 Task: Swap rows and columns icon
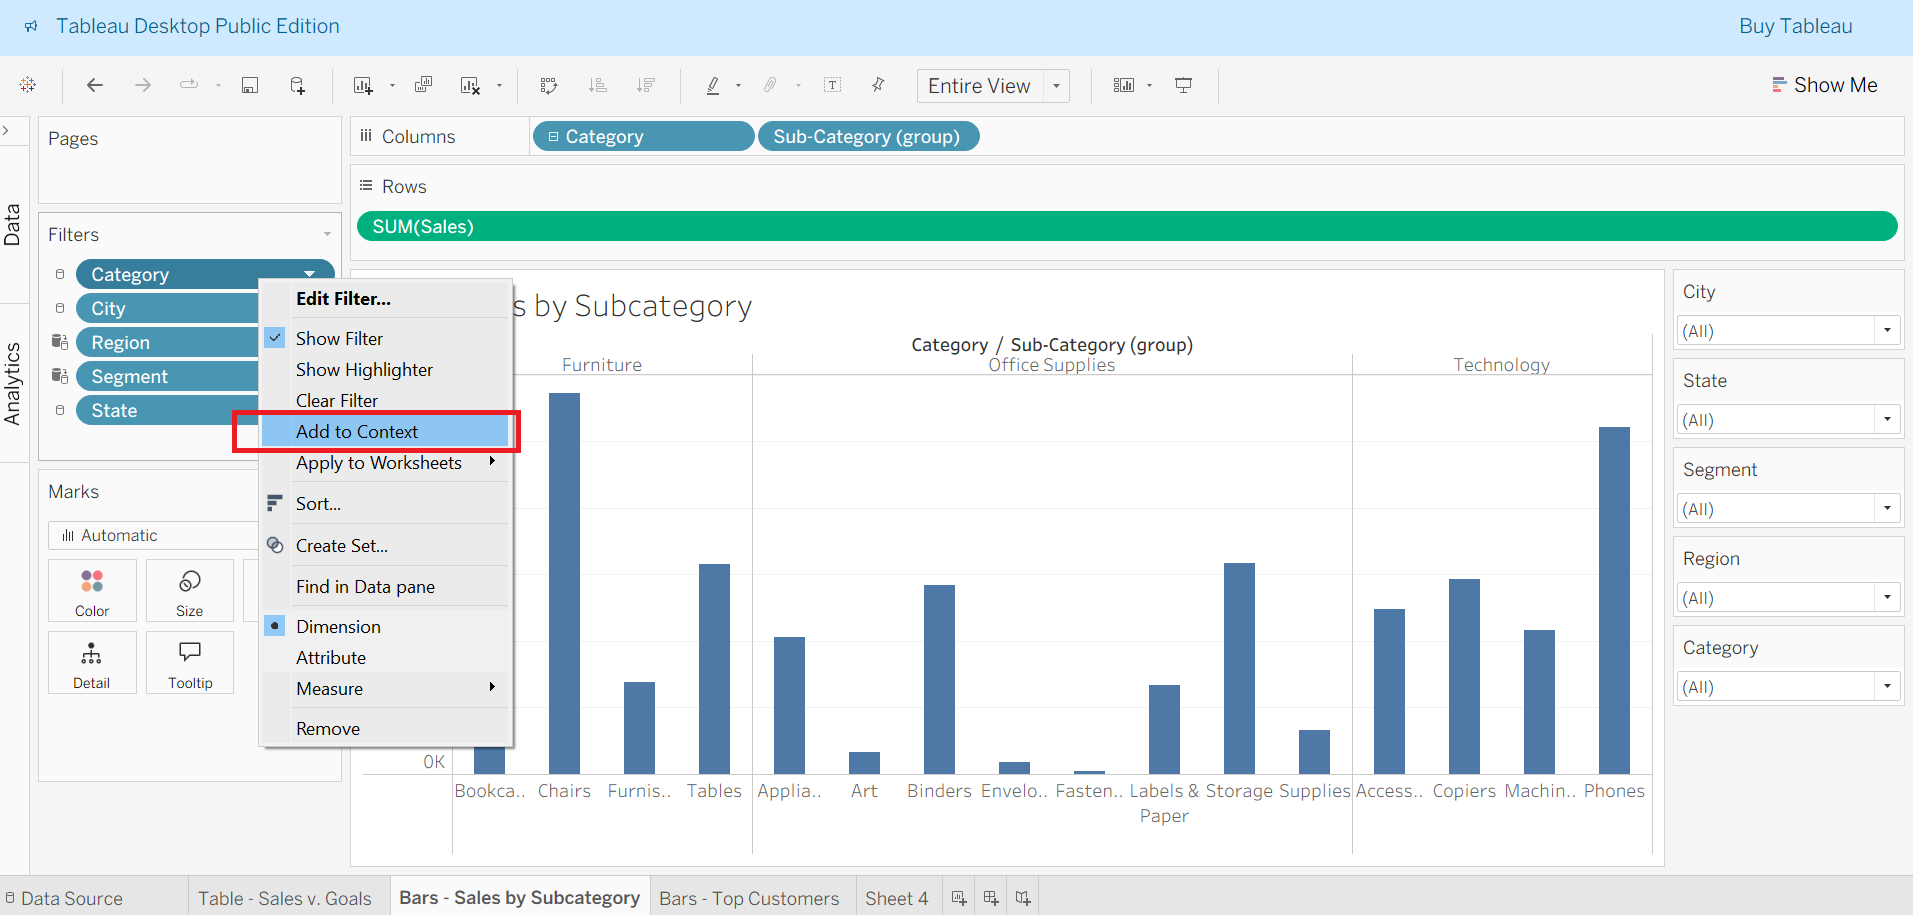click(549, 85)
